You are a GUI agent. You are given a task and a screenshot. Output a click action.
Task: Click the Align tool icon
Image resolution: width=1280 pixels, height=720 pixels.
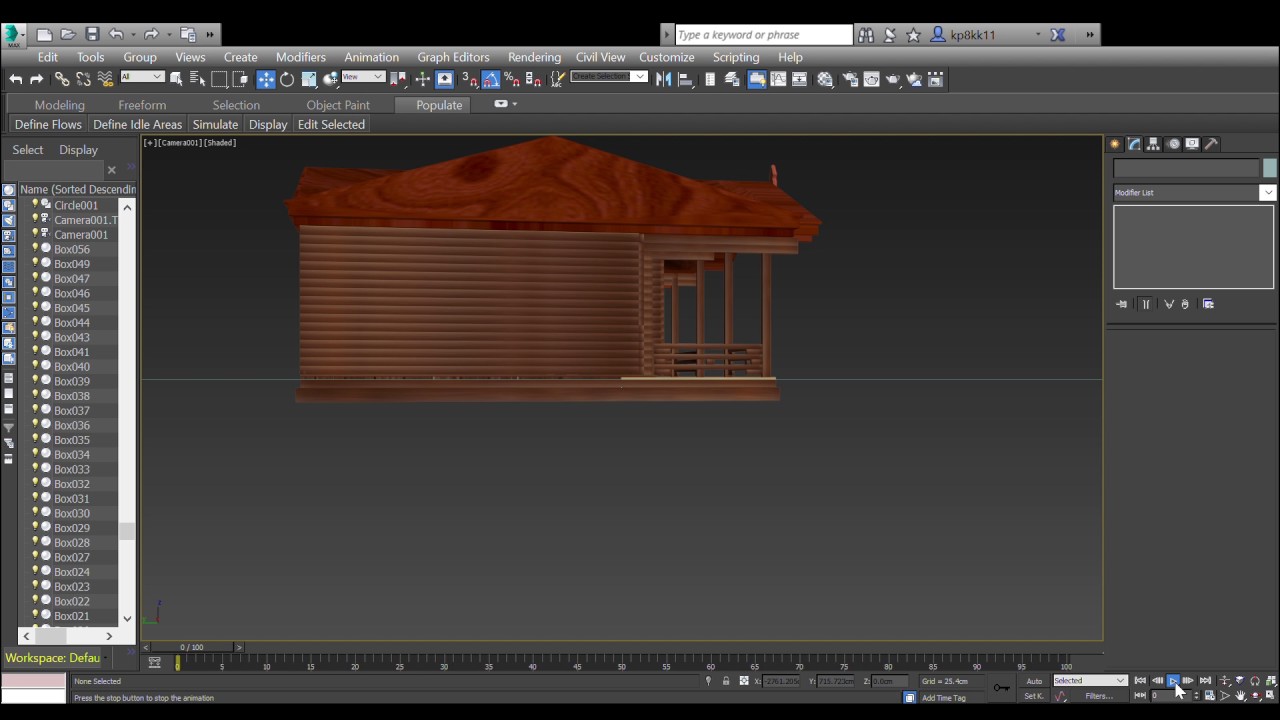pos(686,79)
